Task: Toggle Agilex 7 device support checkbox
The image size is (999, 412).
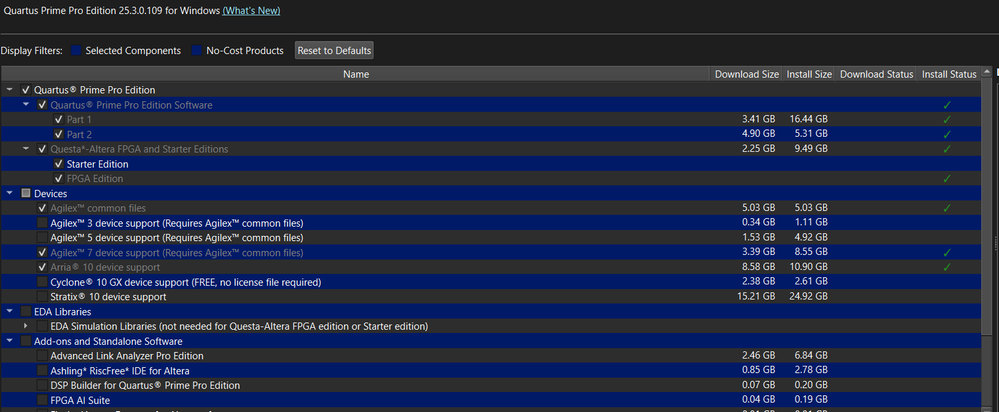Action: coord(42,253)
